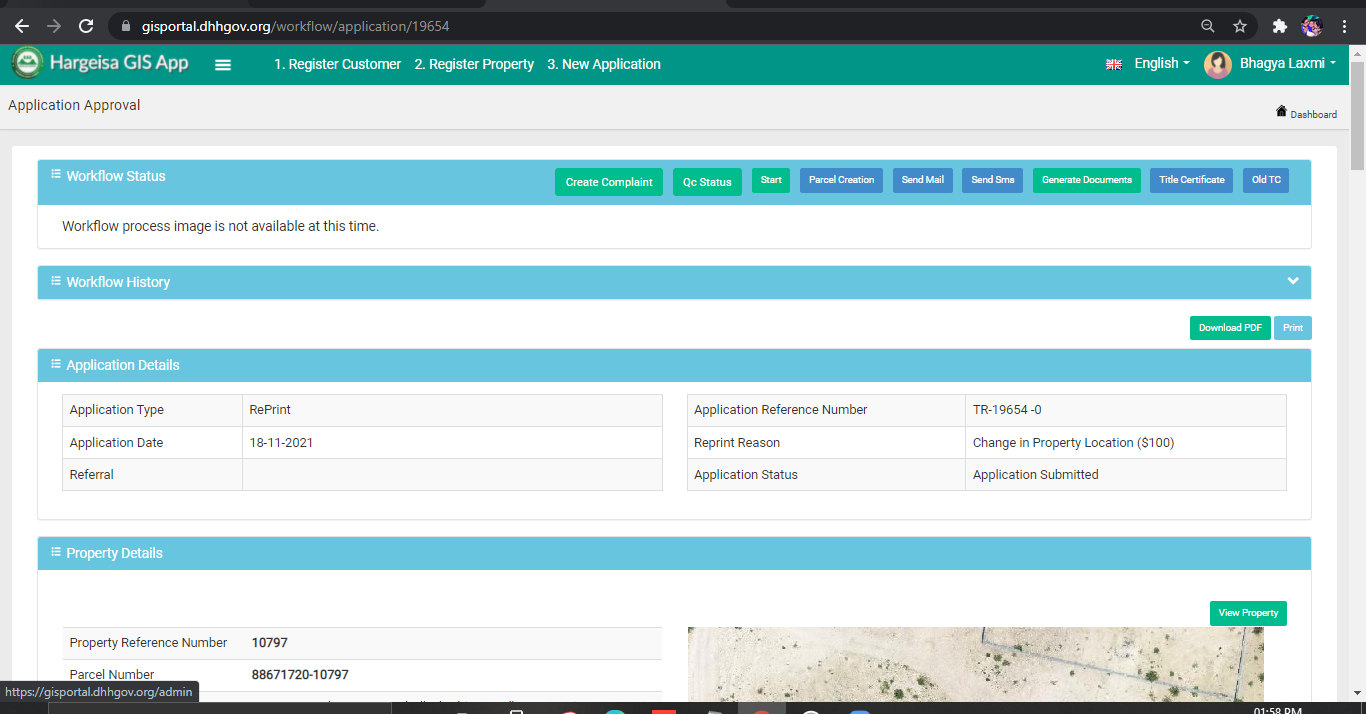The height and width of the screenshot is (714, 1366).
Task: Reload the page with refresh icon
Action: pyautogui.click(x=86, y=26)
